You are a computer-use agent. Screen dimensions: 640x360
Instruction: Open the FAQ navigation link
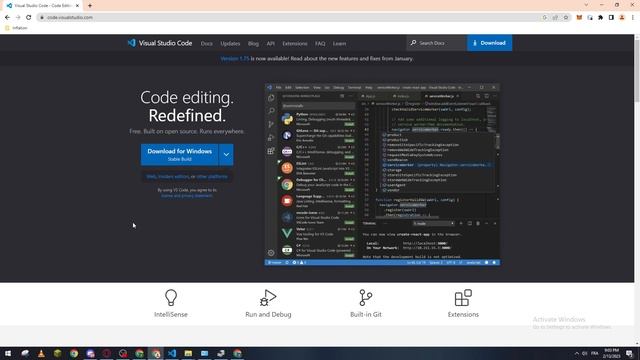pyautogui.click(x=320, y=44)
